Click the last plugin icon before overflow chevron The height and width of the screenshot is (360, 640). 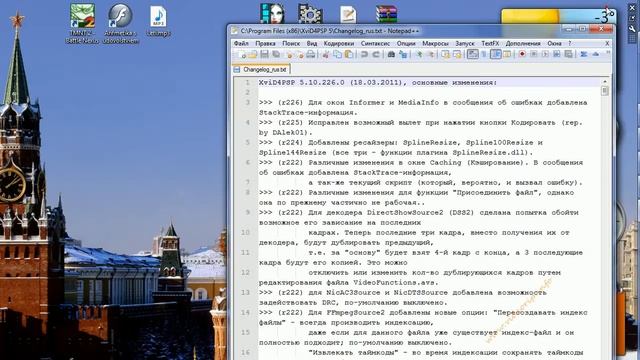[x=596, y=54]
